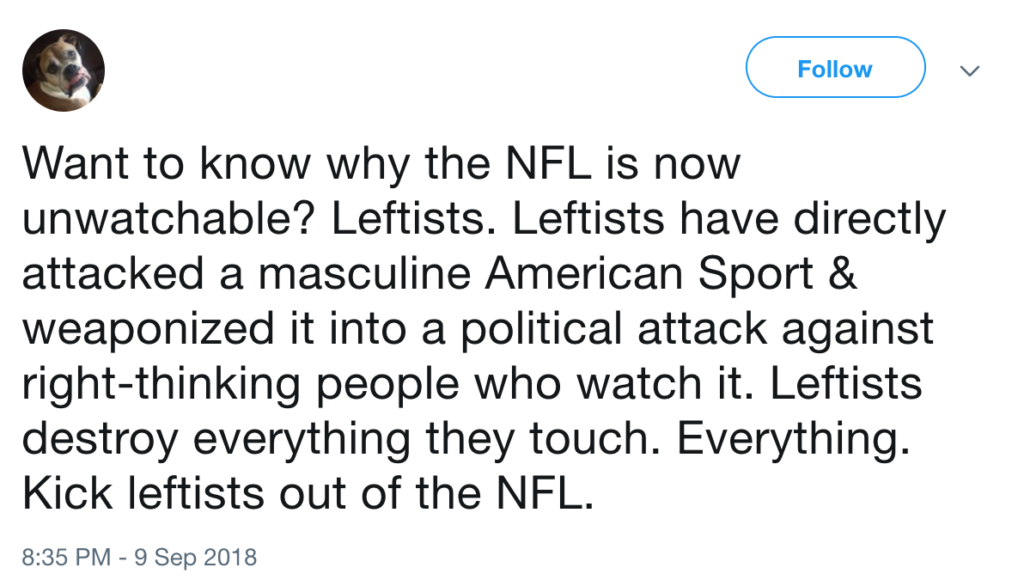Select the word people in tweet
The image size is (1024, 586).
[388, 383]
